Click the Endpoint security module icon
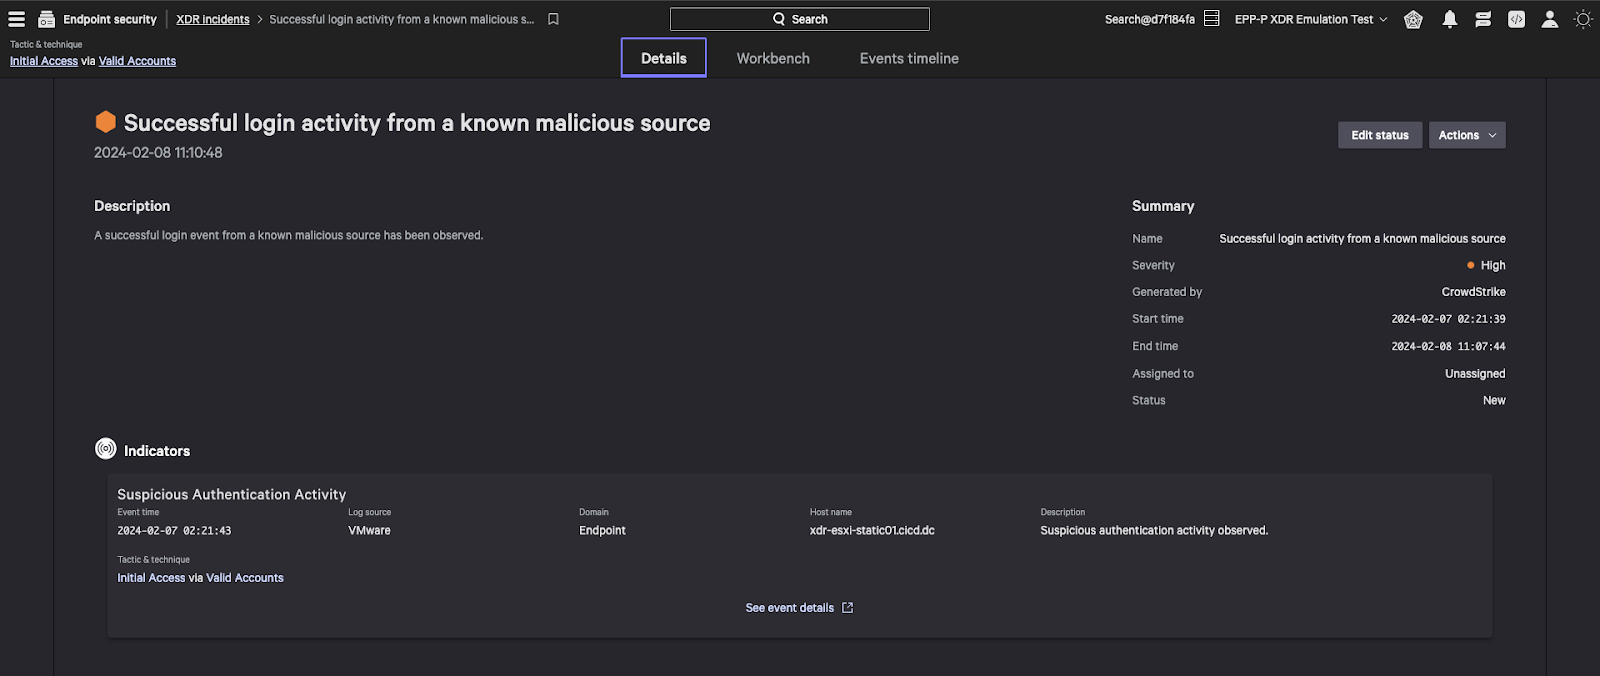The image size is (1600, 676). click(x=46, y=19)
